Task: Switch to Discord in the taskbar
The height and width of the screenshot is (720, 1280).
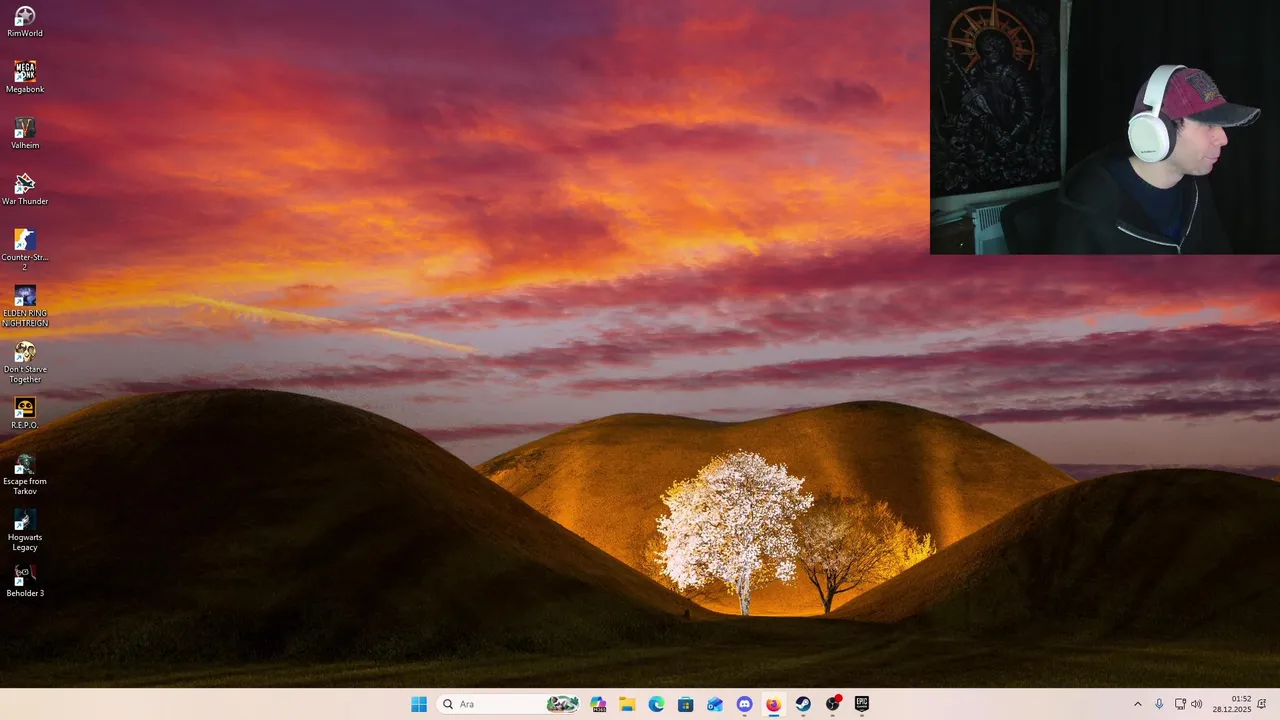Action: [744, 704]
